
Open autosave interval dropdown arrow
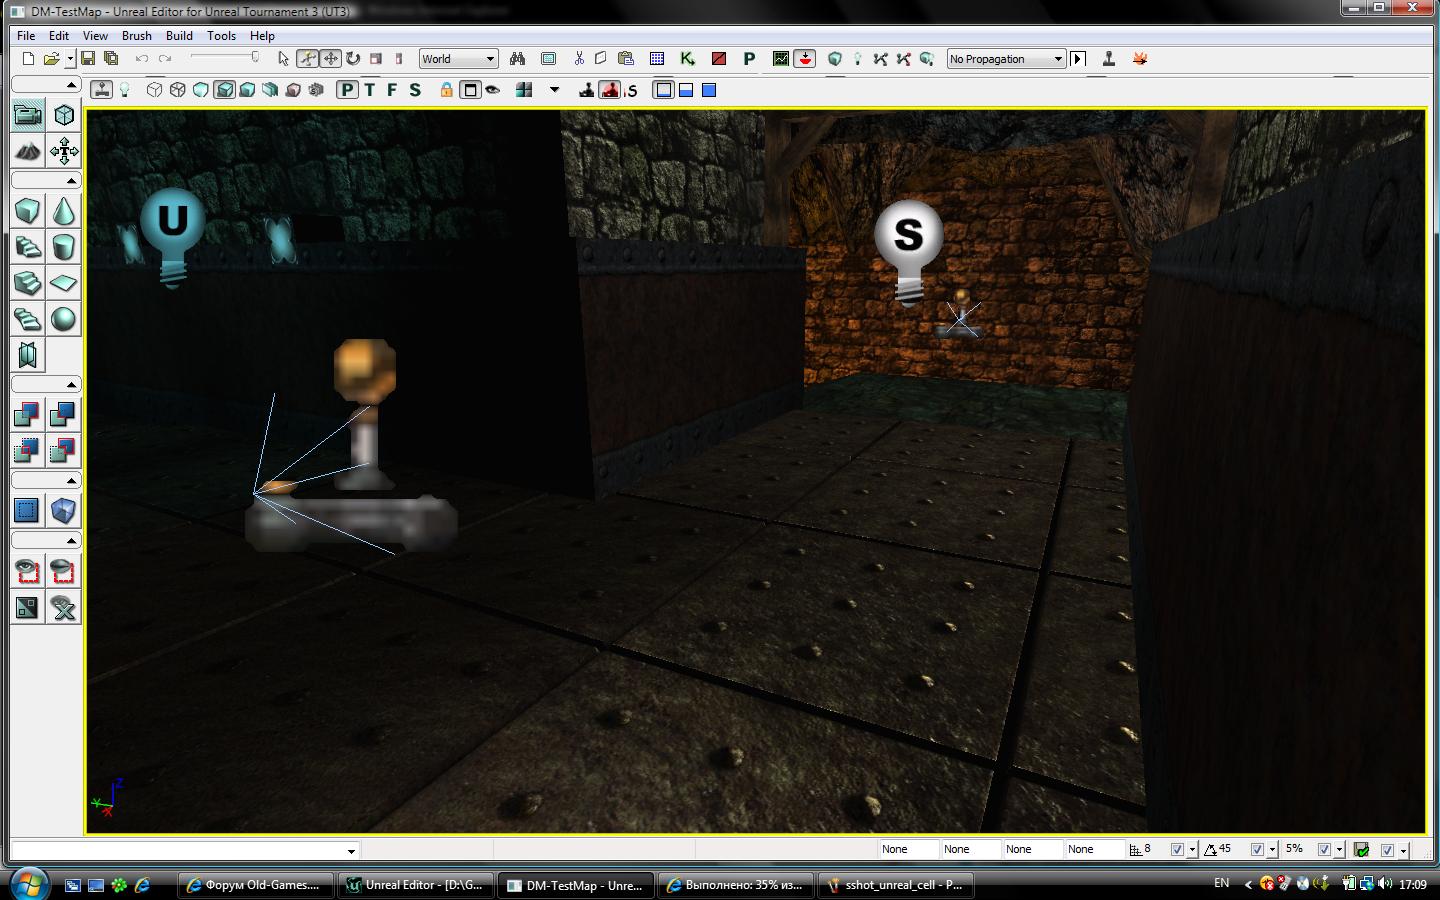[x=1403, y=850]
